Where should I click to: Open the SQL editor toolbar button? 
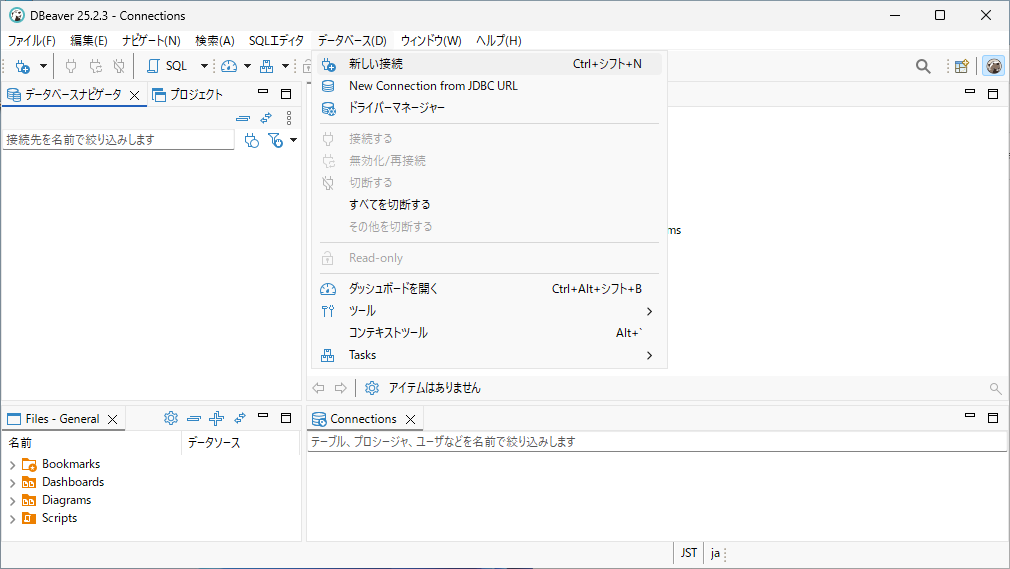pos(167,66)
